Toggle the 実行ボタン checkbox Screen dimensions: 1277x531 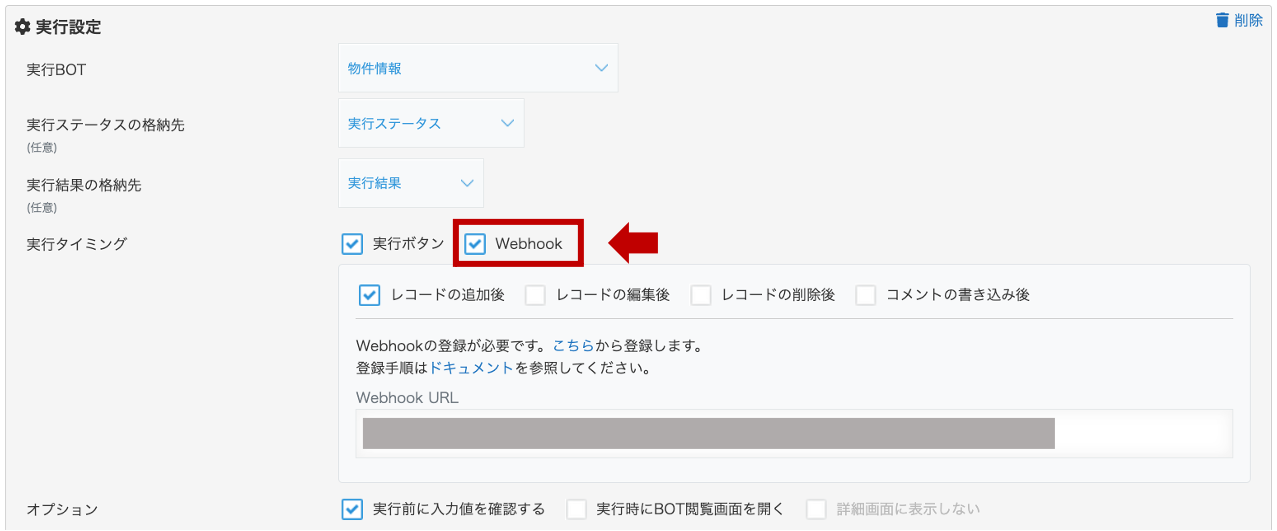(352, 243)
